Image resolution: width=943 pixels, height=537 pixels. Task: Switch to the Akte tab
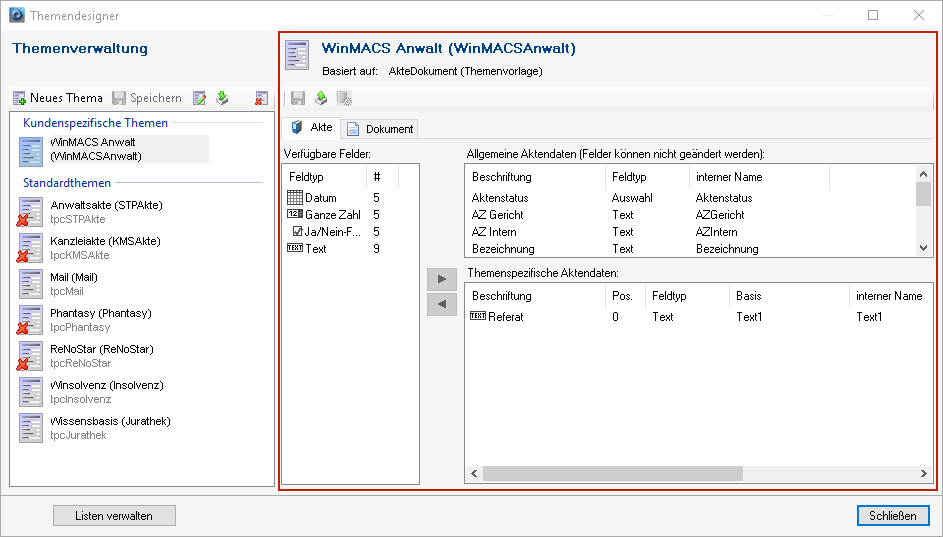[x=312, y=127]
